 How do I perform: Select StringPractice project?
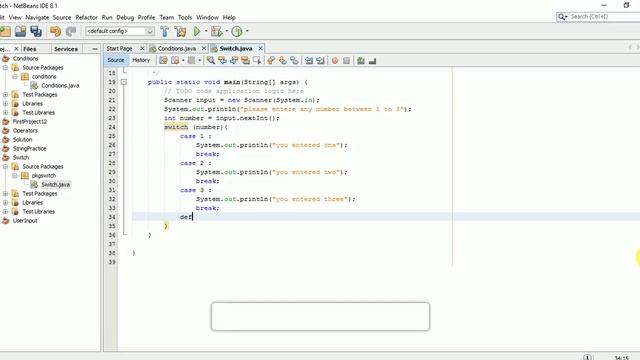(29, 149)
